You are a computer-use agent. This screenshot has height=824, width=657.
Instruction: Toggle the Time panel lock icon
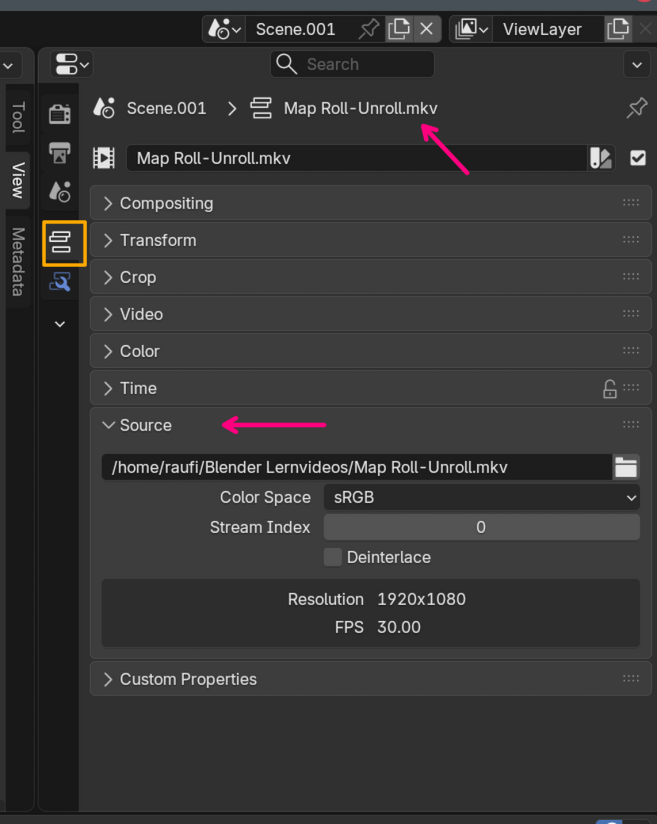(609, 389)
